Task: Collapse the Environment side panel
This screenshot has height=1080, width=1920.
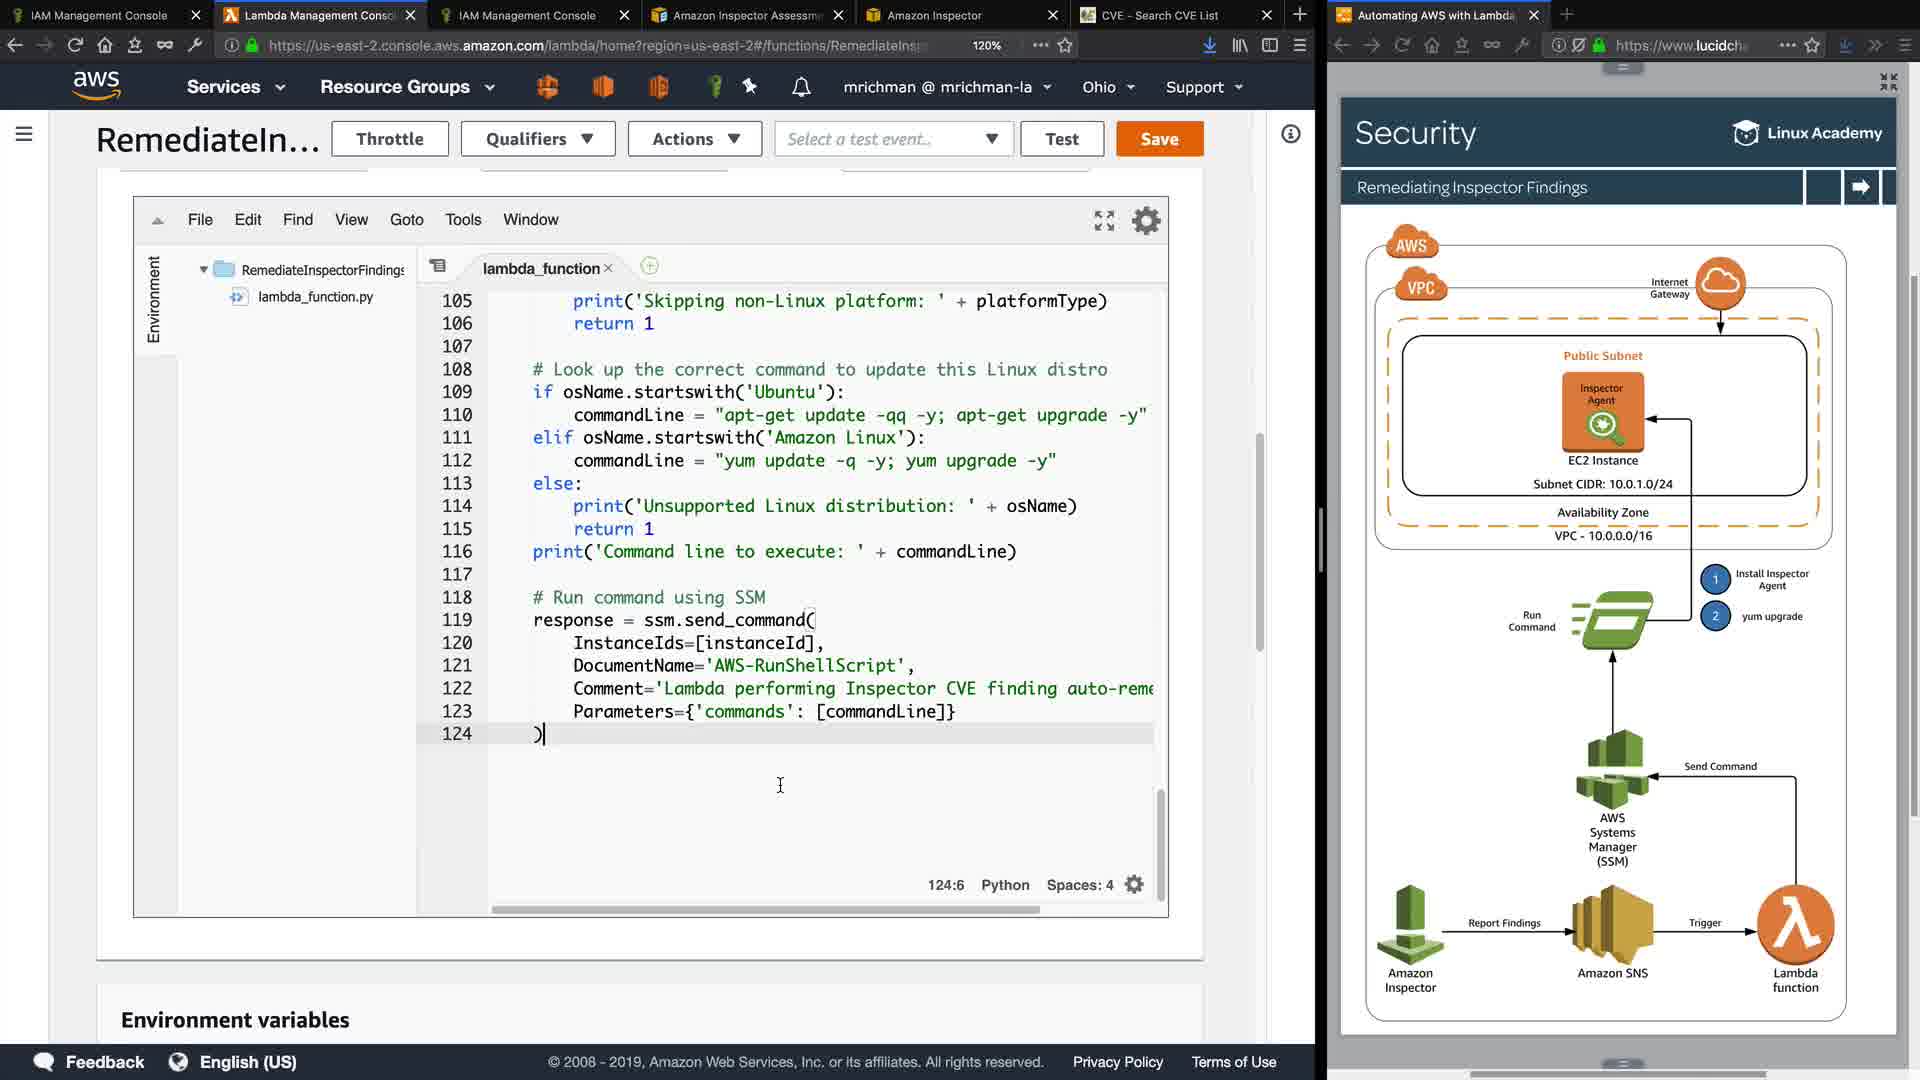Action: (x=154, y=300)
